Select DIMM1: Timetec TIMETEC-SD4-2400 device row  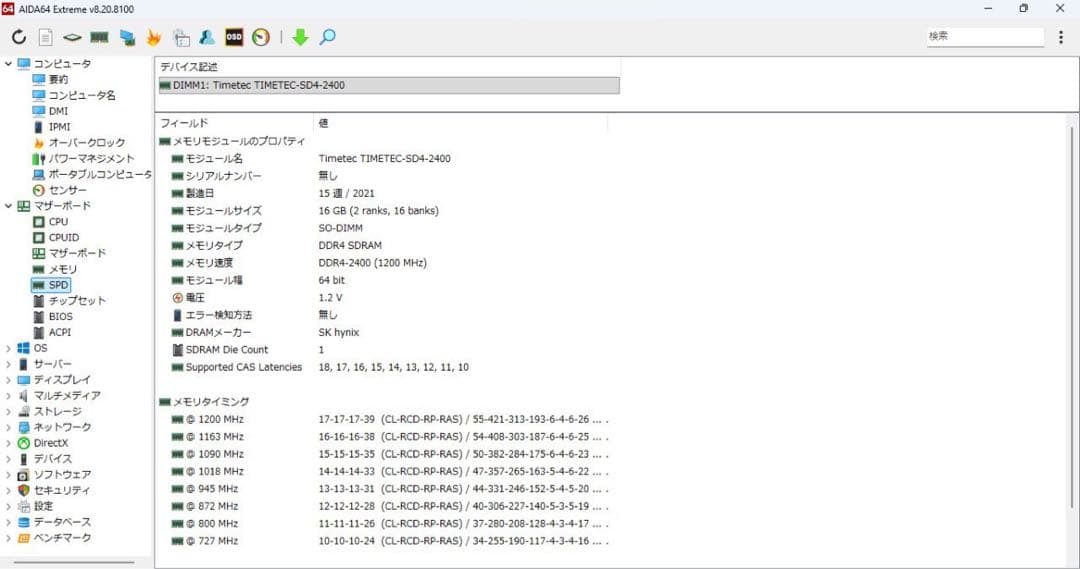coord(388,85)
